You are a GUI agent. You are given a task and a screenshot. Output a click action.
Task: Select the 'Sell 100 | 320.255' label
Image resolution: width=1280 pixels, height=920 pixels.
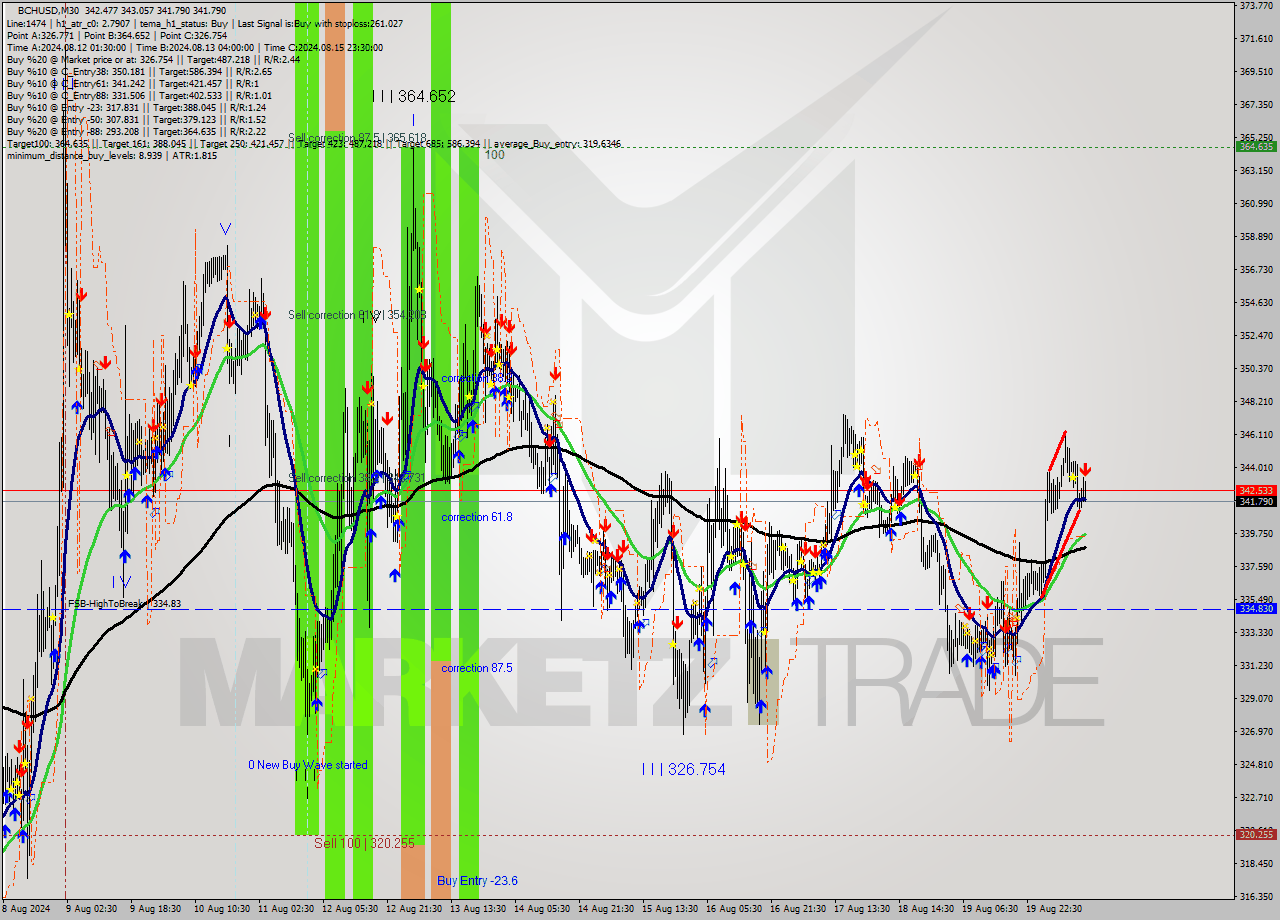tap(364, 843)
